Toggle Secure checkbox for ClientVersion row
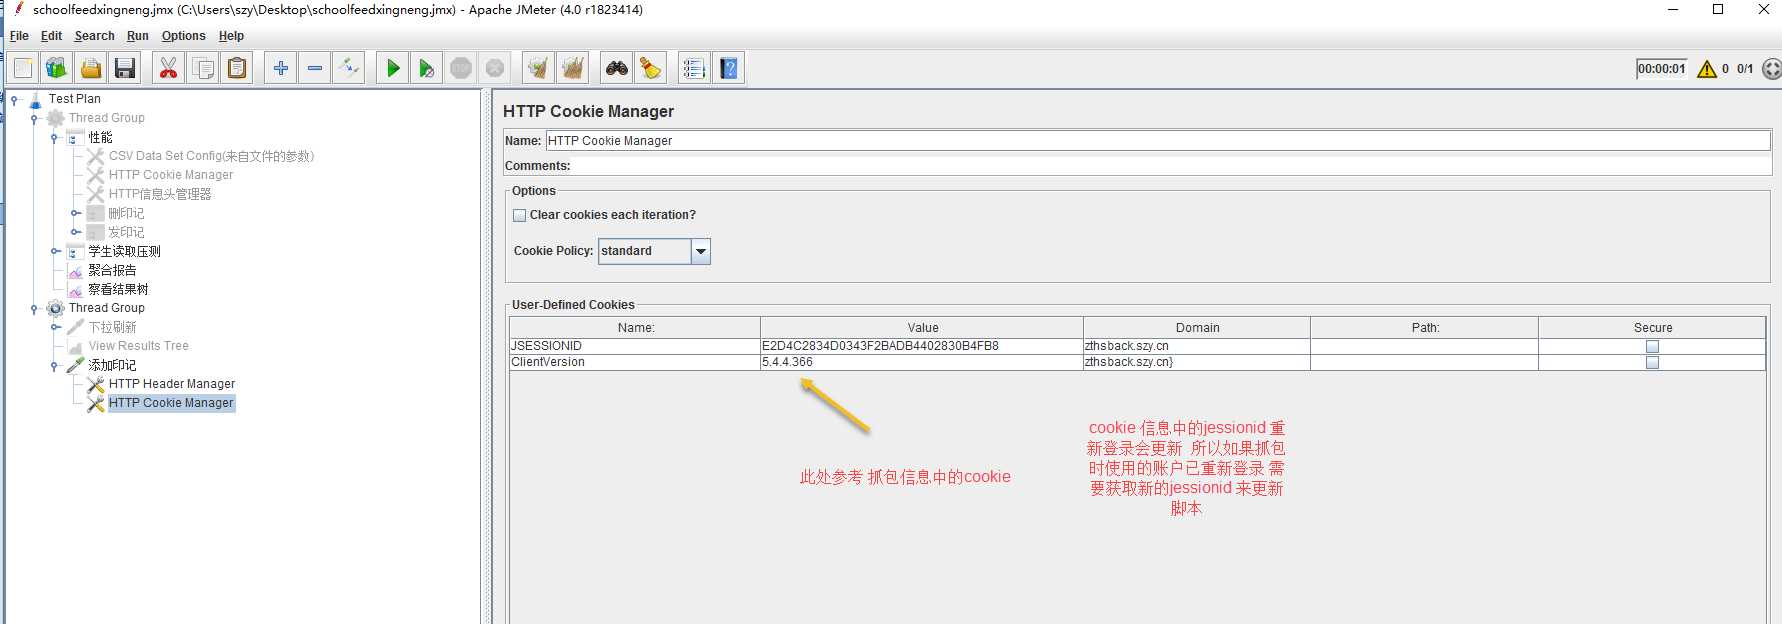Screen dimensions: 1782x624 (1652, 362)
